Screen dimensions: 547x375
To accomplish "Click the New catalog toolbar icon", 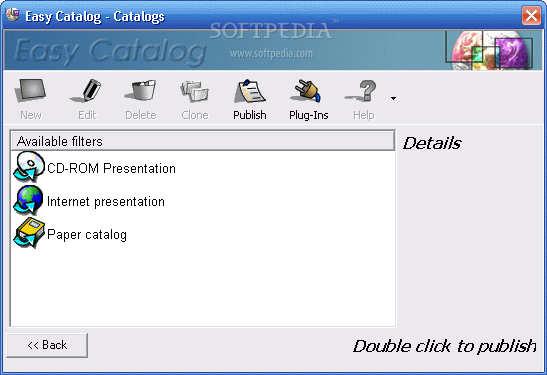I will (x=31, y=90).
